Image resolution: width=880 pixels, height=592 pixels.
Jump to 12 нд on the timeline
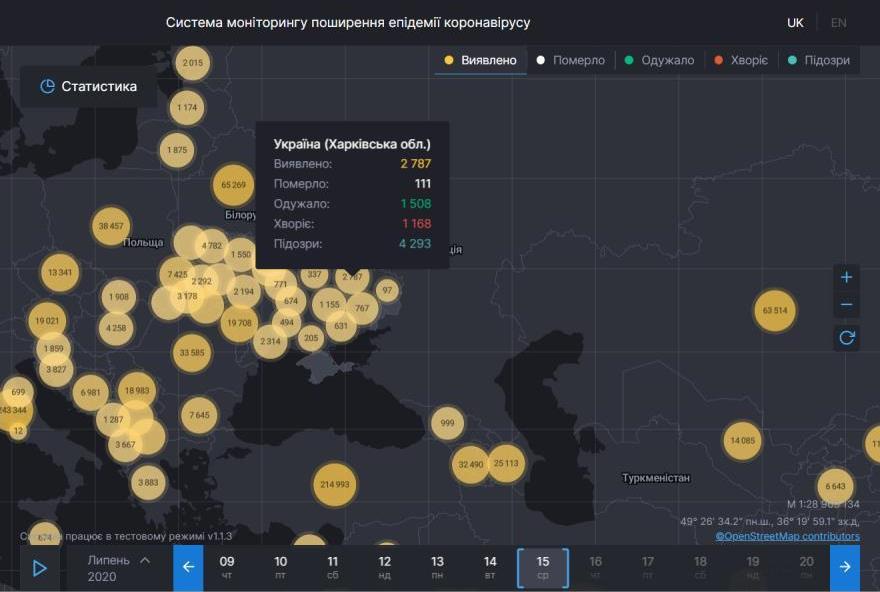(385, 568)
